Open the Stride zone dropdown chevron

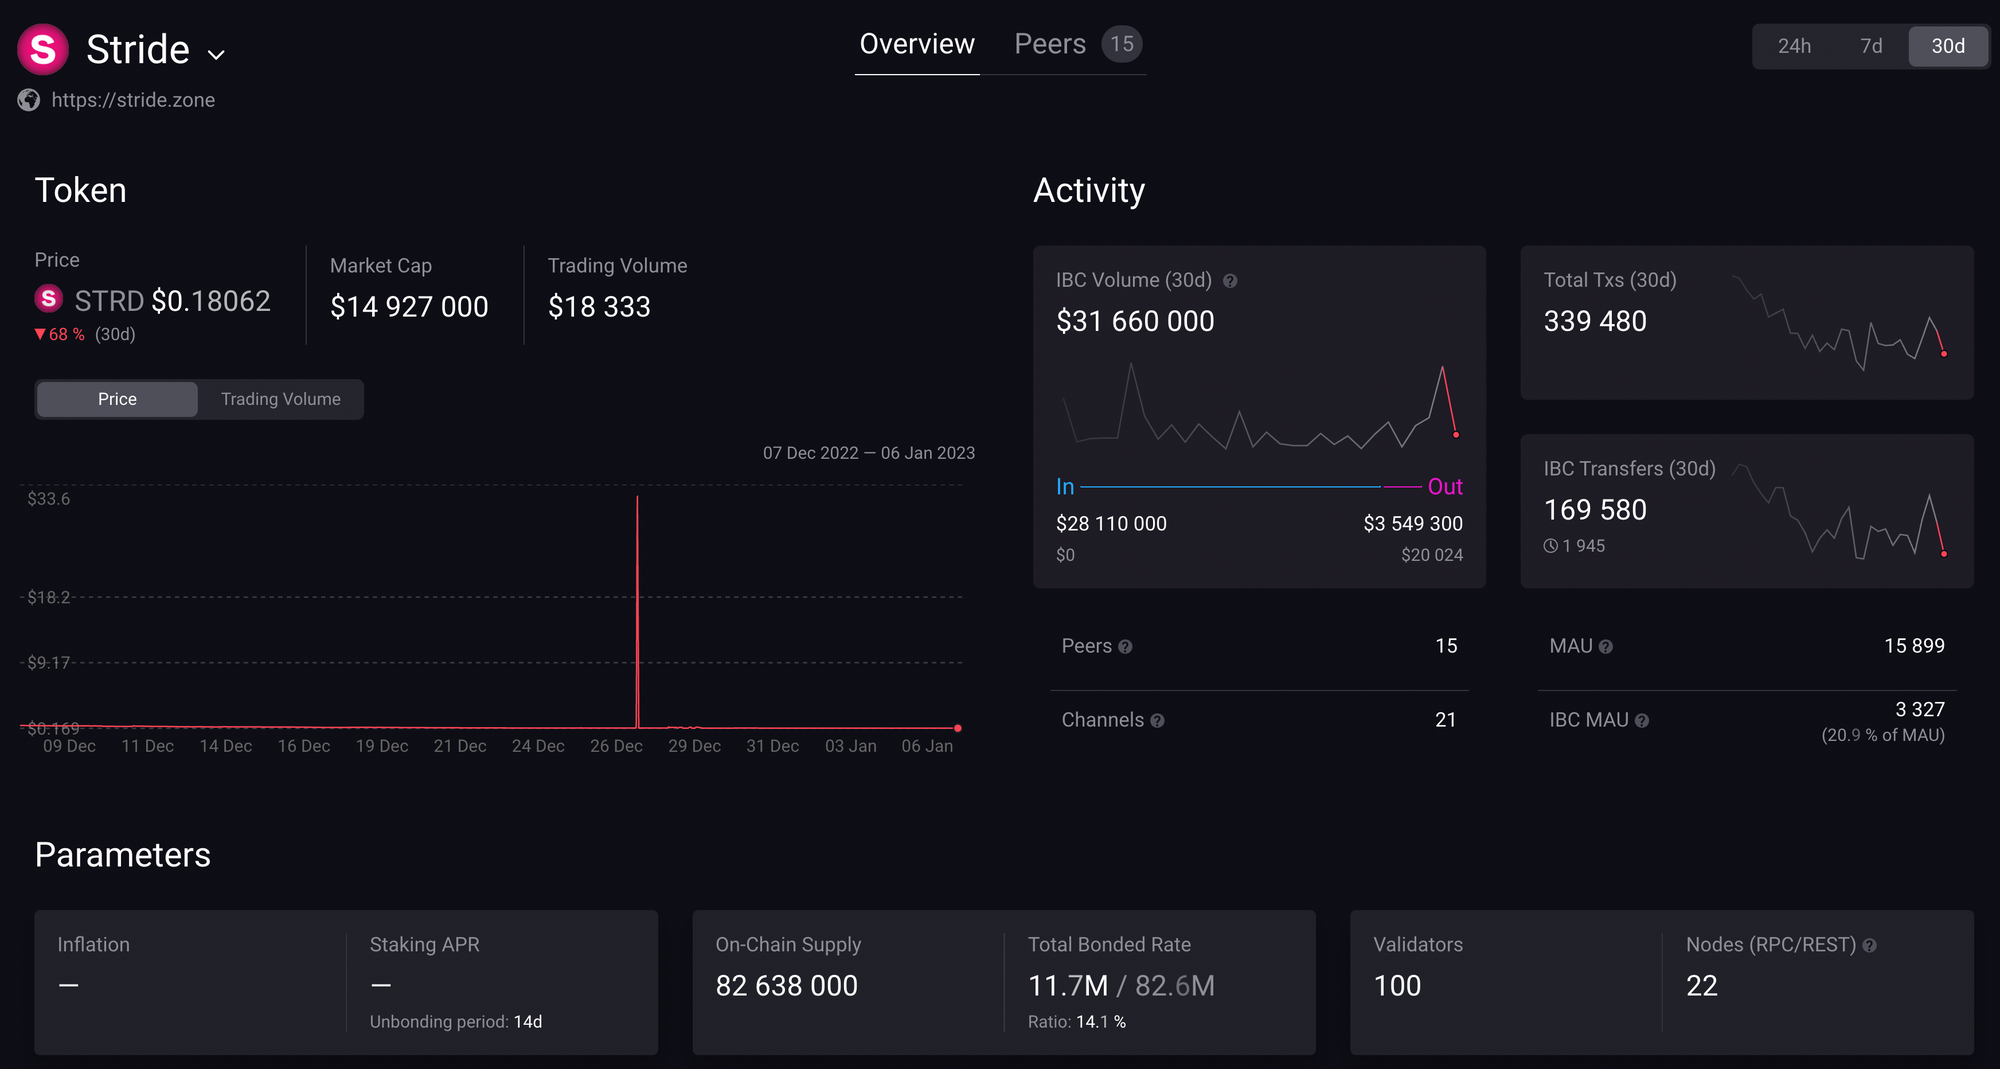coord(216,54)
